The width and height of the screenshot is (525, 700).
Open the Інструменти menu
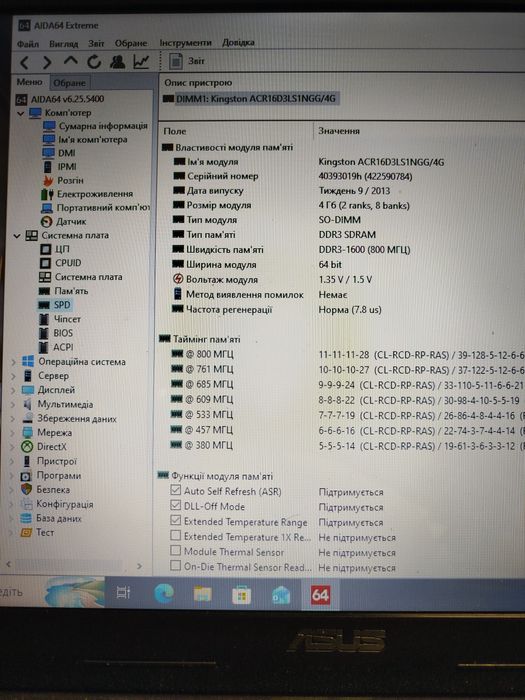coord(185,43)
